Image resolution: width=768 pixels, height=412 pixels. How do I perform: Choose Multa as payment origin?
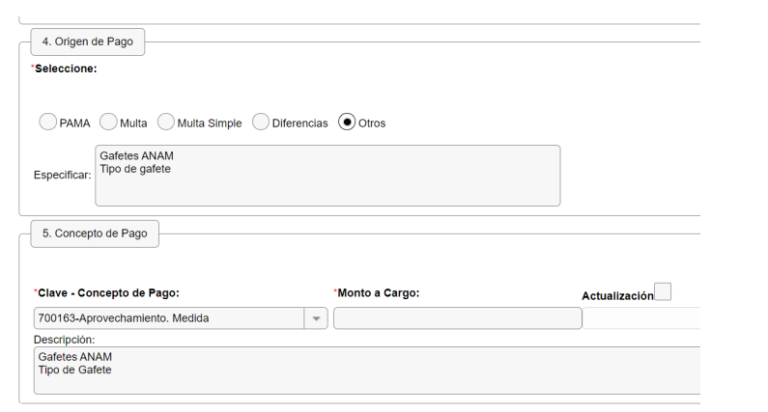tap(109, 123)
